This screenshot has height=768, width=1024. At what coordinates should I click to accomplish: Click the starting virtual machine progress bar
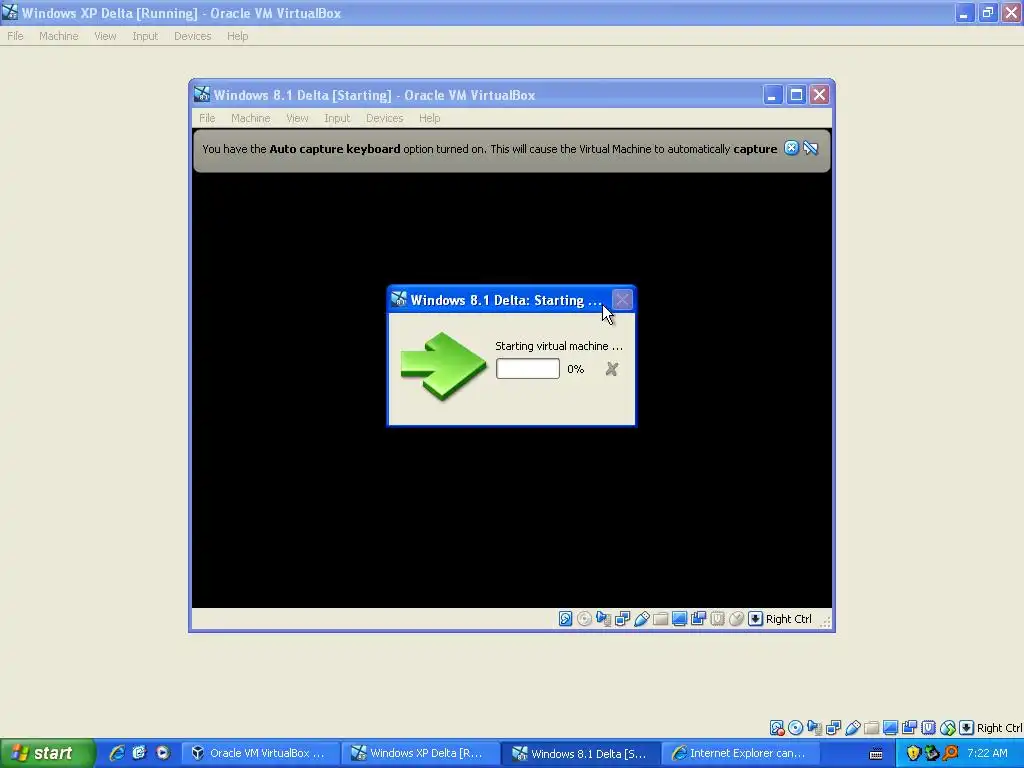click(528, 368)
